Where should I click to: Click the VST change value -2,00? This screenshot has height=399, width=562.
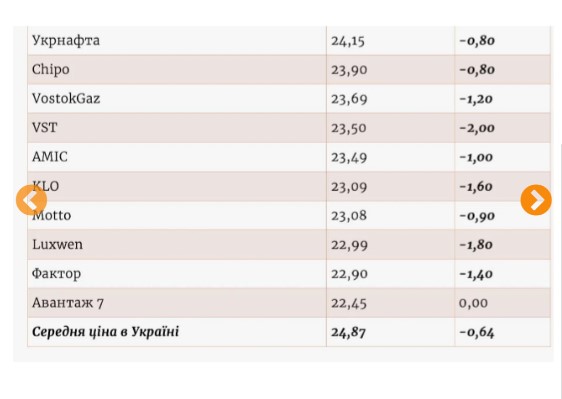click(x=477, y=128)
